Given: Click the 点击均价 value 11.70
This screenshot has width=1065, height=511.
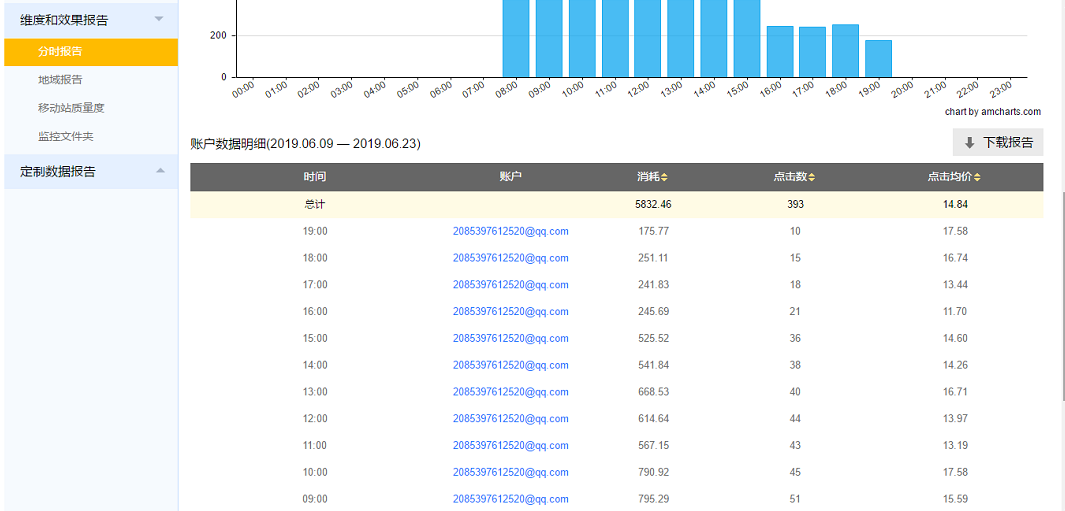Looking at the screenshot, I should pyautogui.click(x=955, y=311).
